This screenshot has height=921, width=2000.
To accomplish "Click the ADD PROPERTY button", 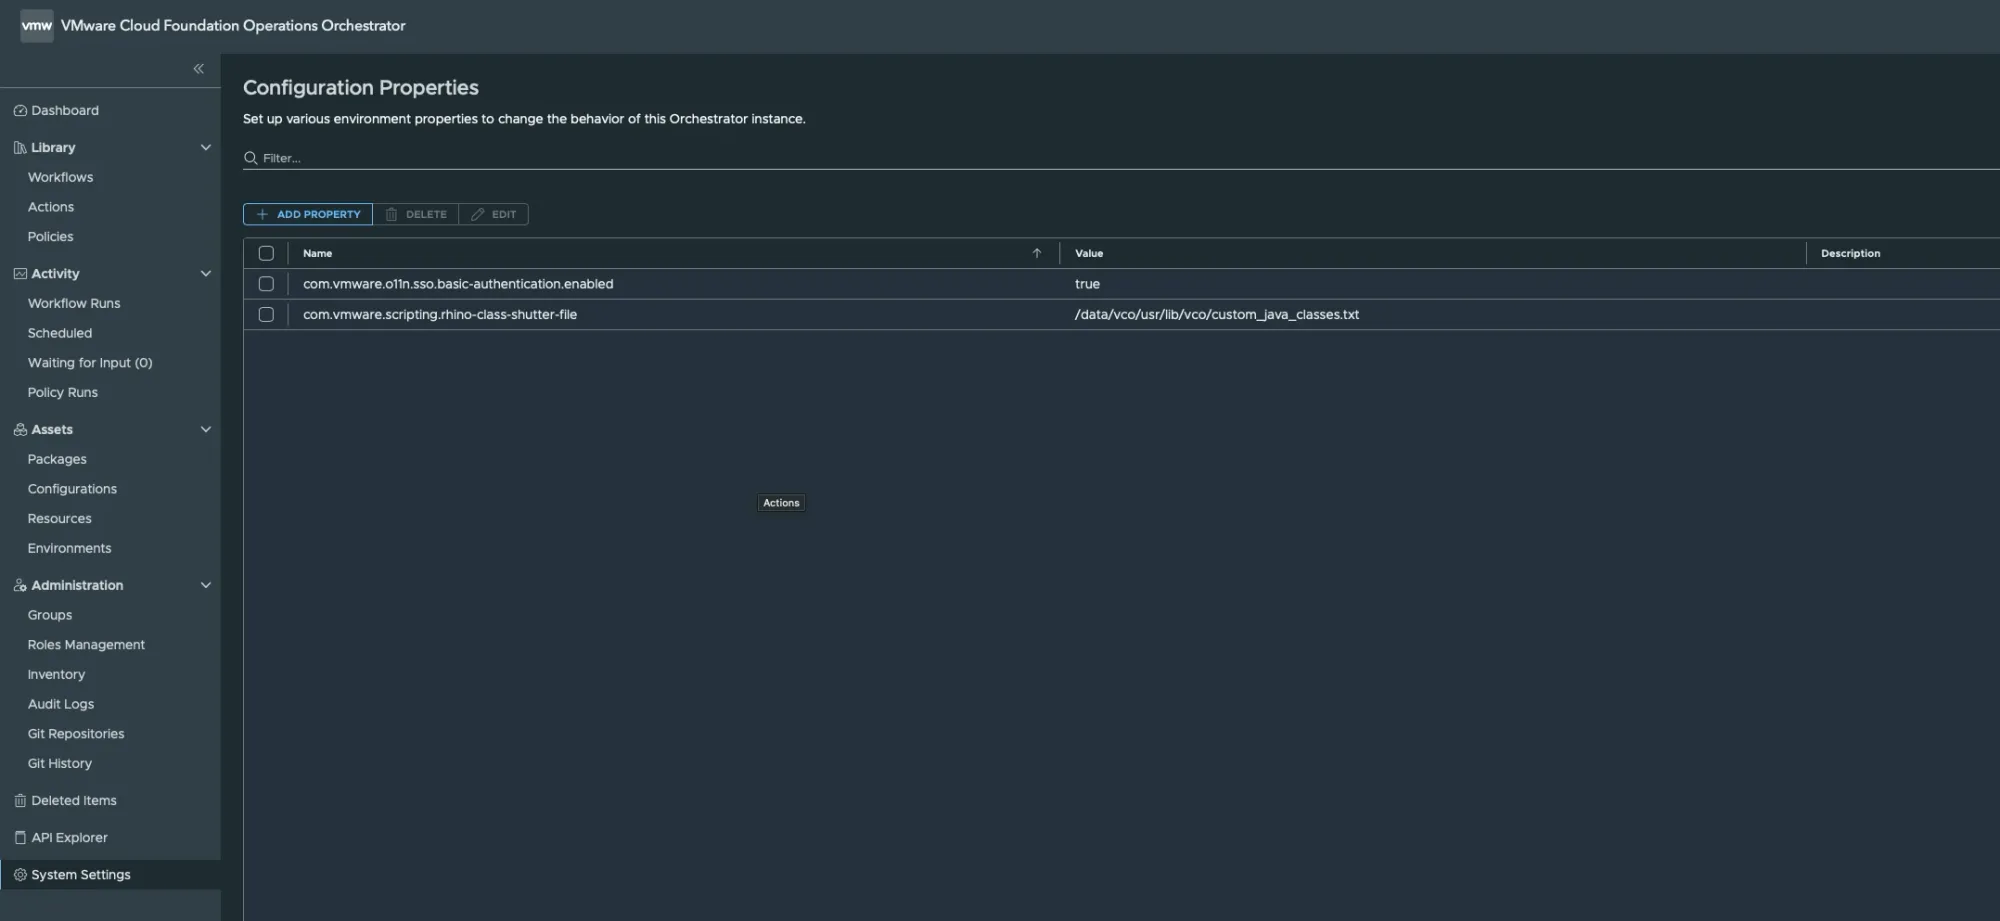I will tap(308, 215).
